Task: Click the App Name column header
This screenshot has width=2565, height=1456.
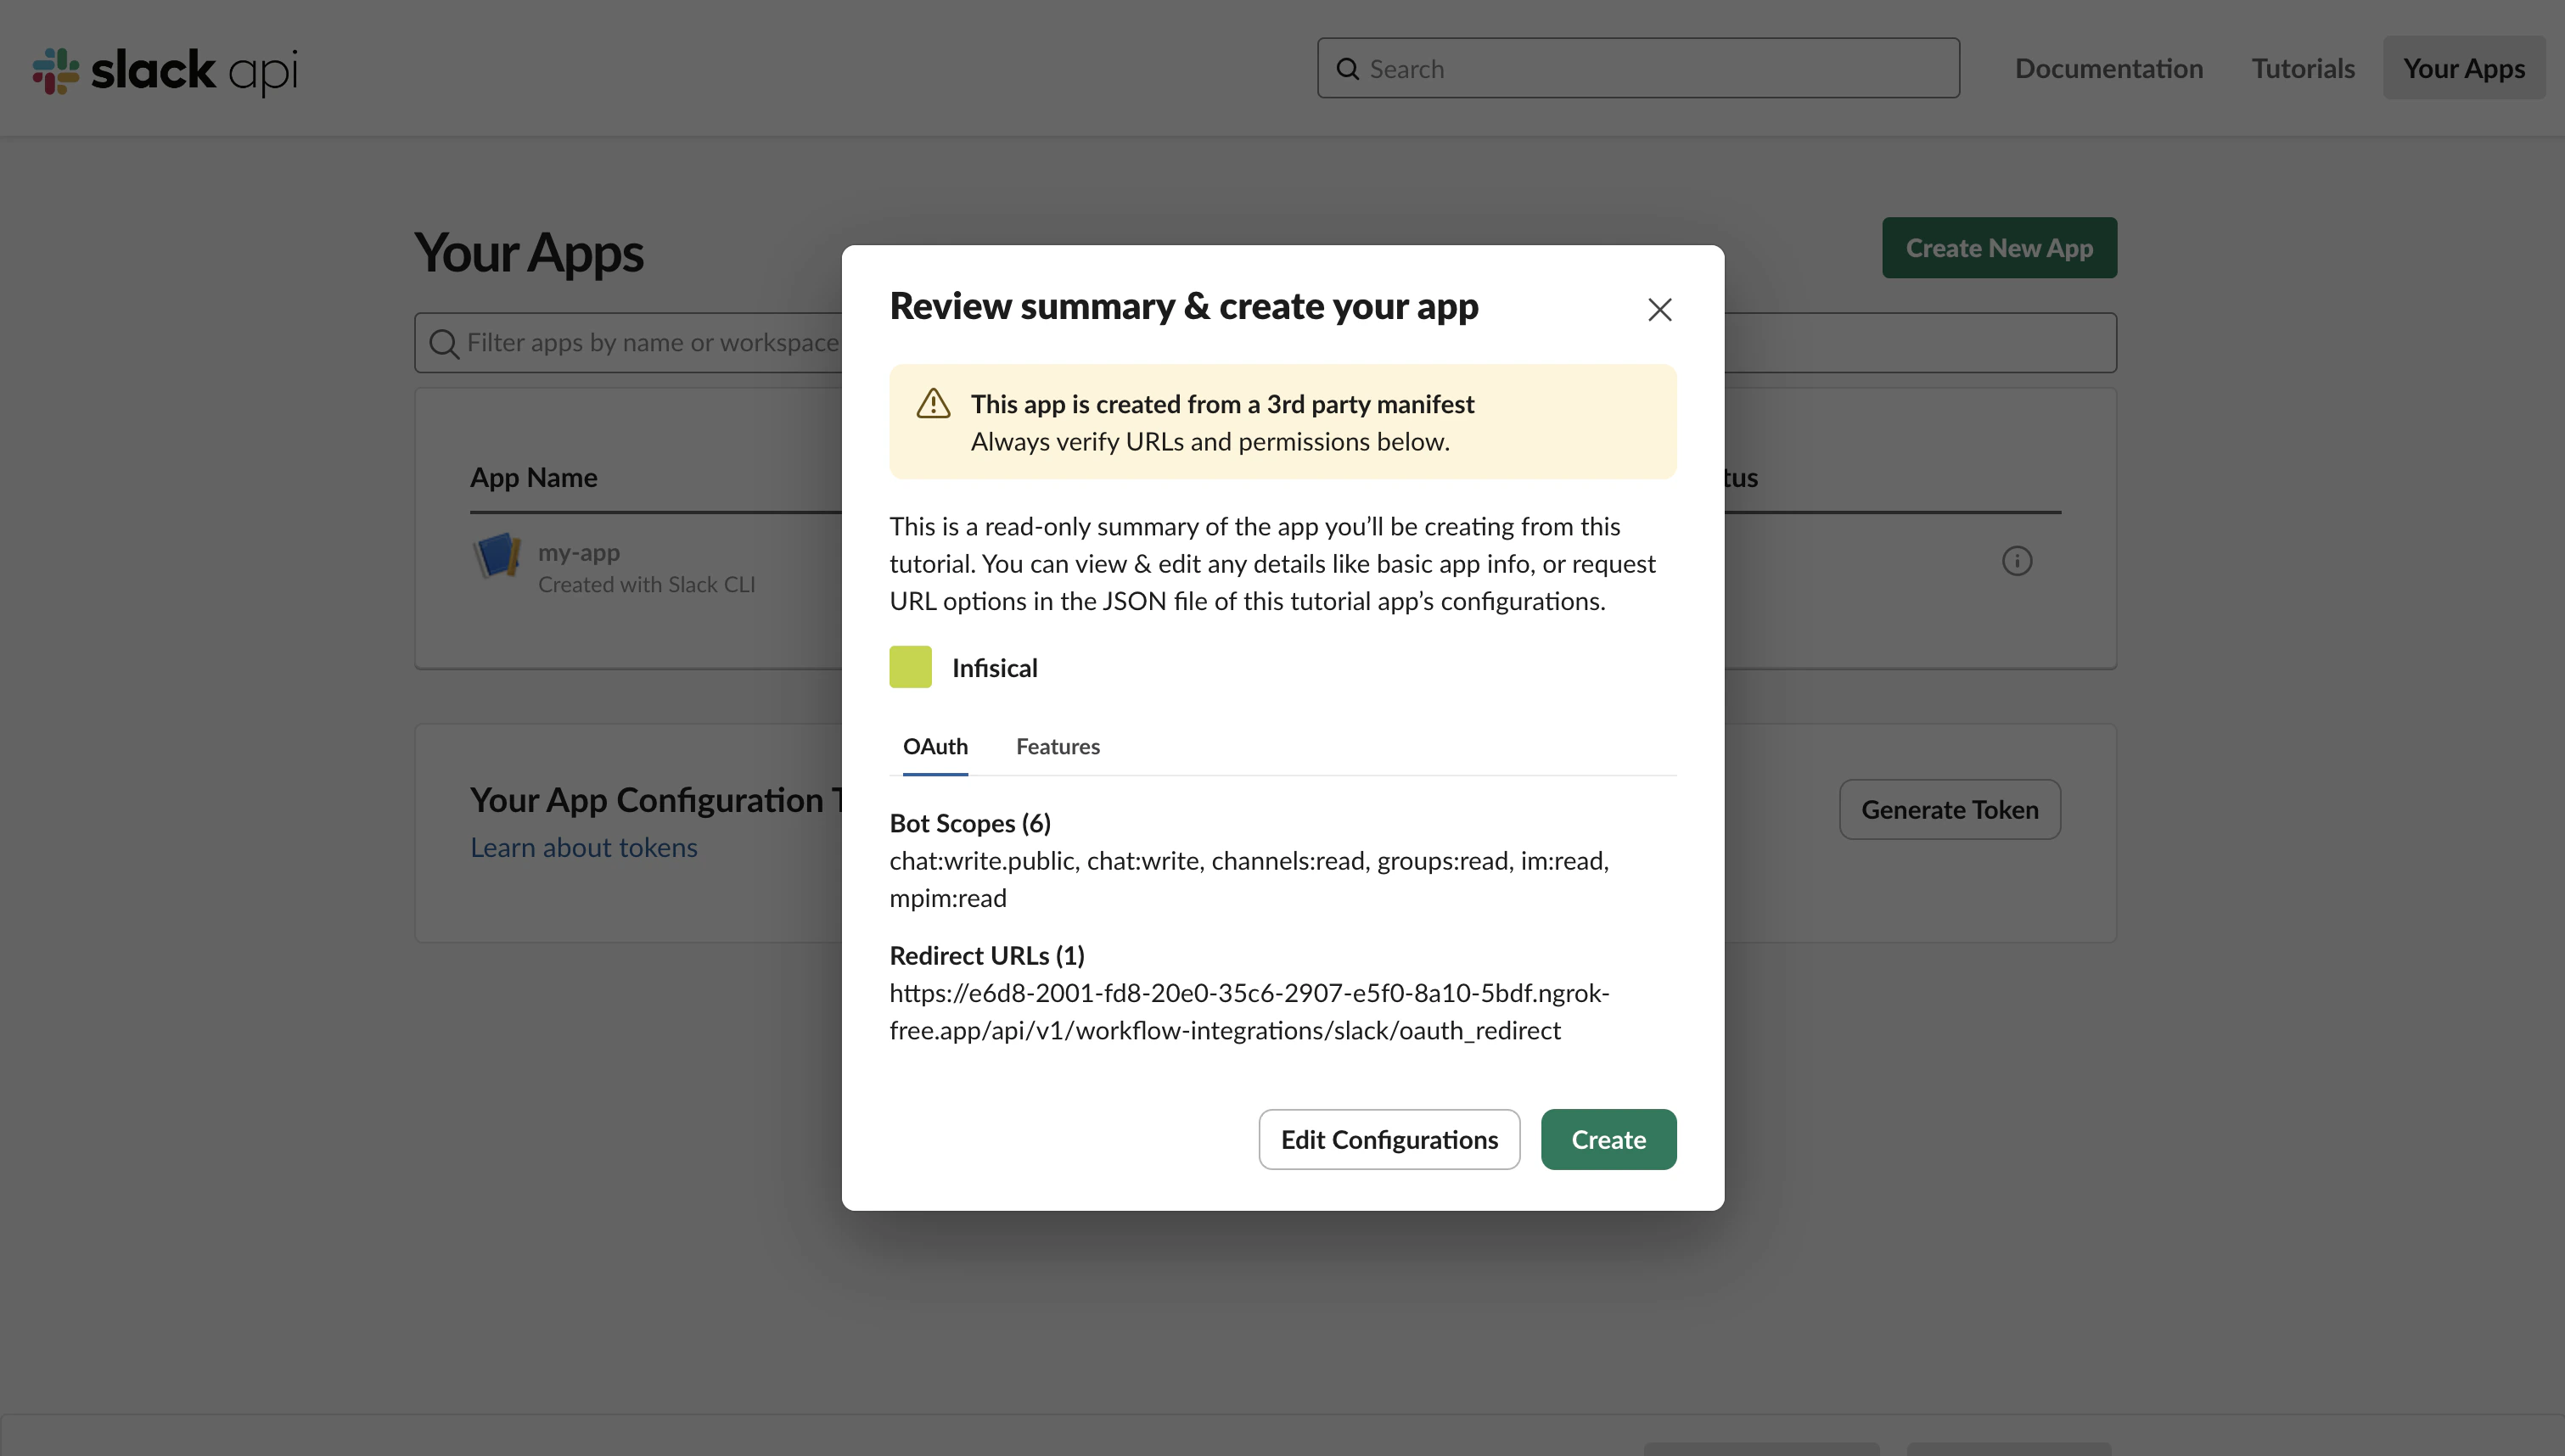Action: tap(533, 477)
